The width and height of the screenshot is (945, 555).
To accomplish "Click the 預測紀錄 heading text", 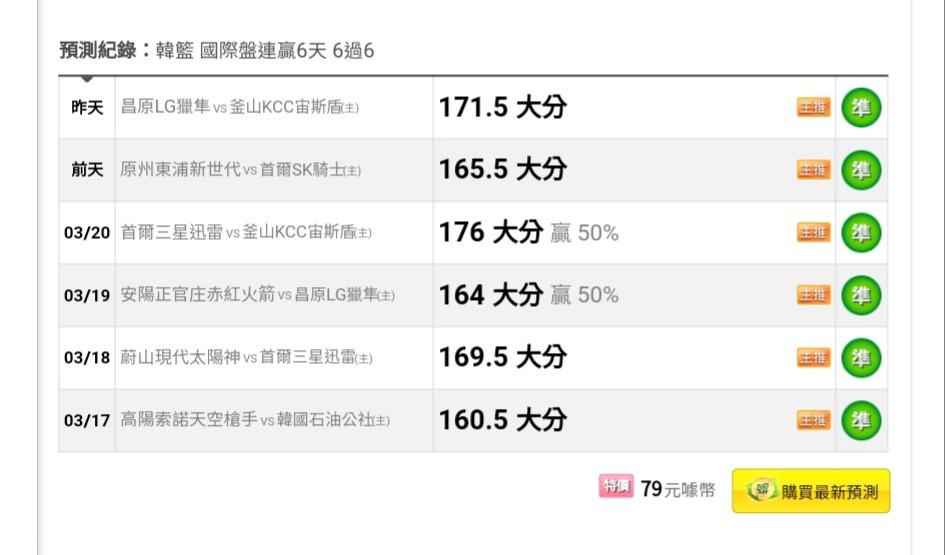I will (x=98, y=50).
